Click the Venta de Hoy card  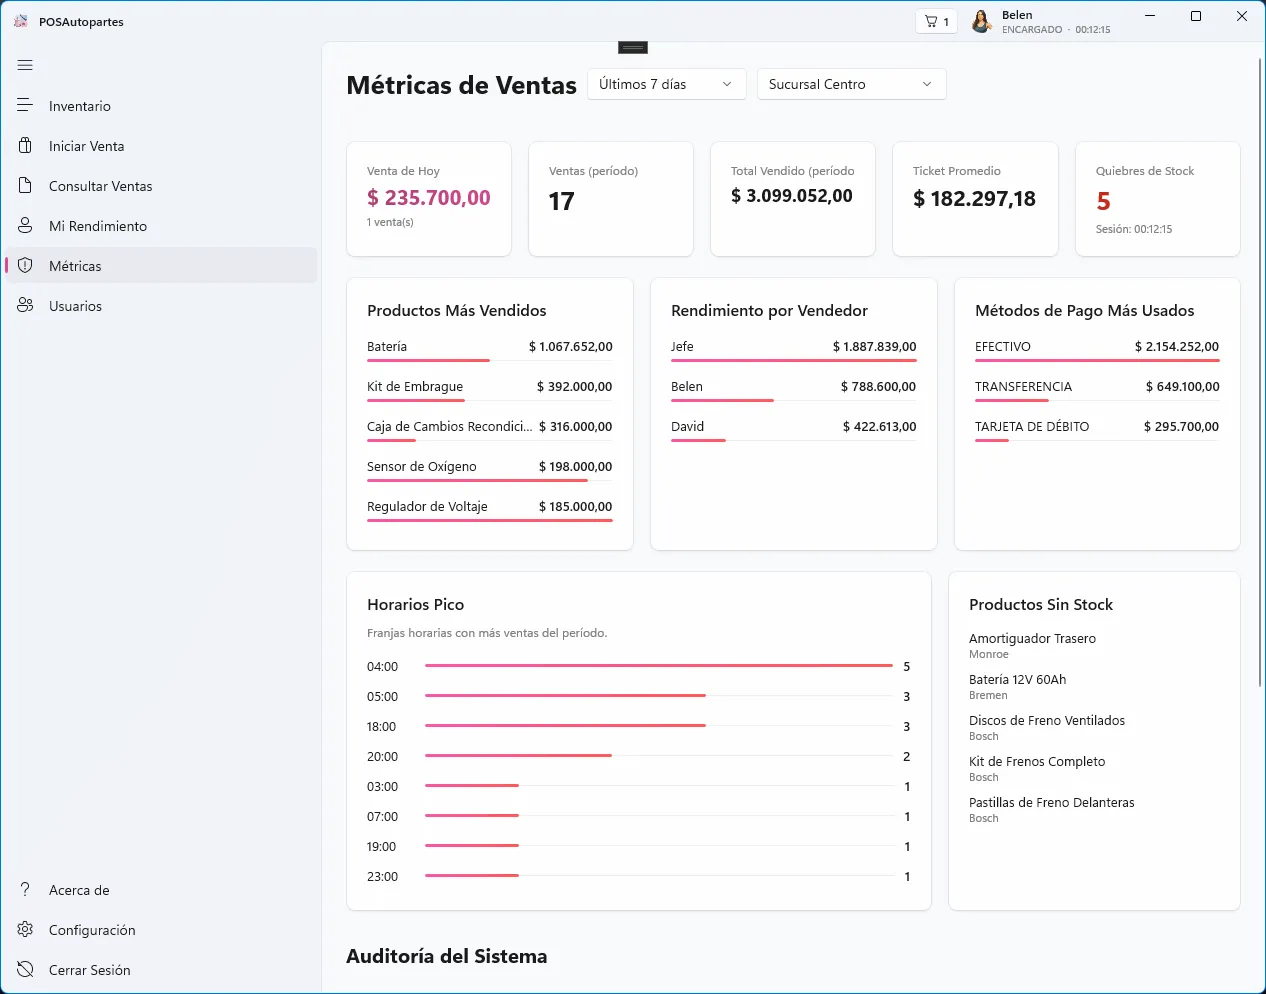coord(429,199)
